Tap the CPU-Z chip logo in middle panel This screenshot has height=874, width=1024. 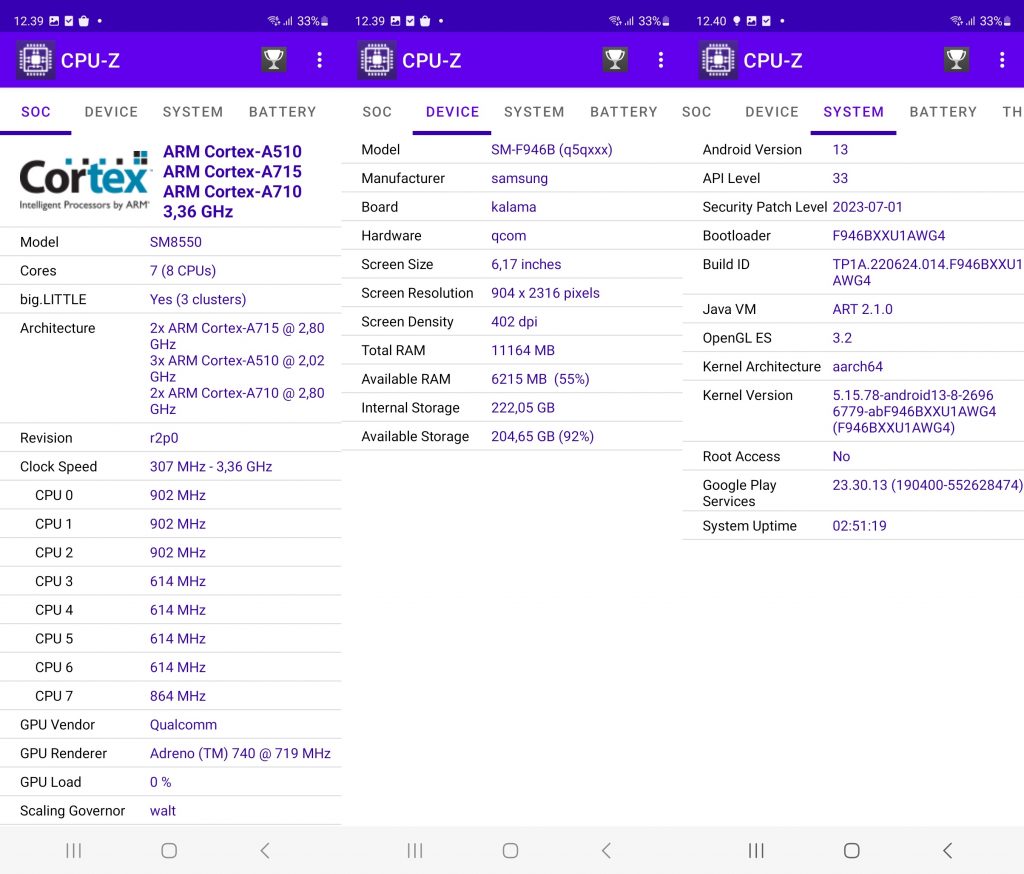coord(377,60)
